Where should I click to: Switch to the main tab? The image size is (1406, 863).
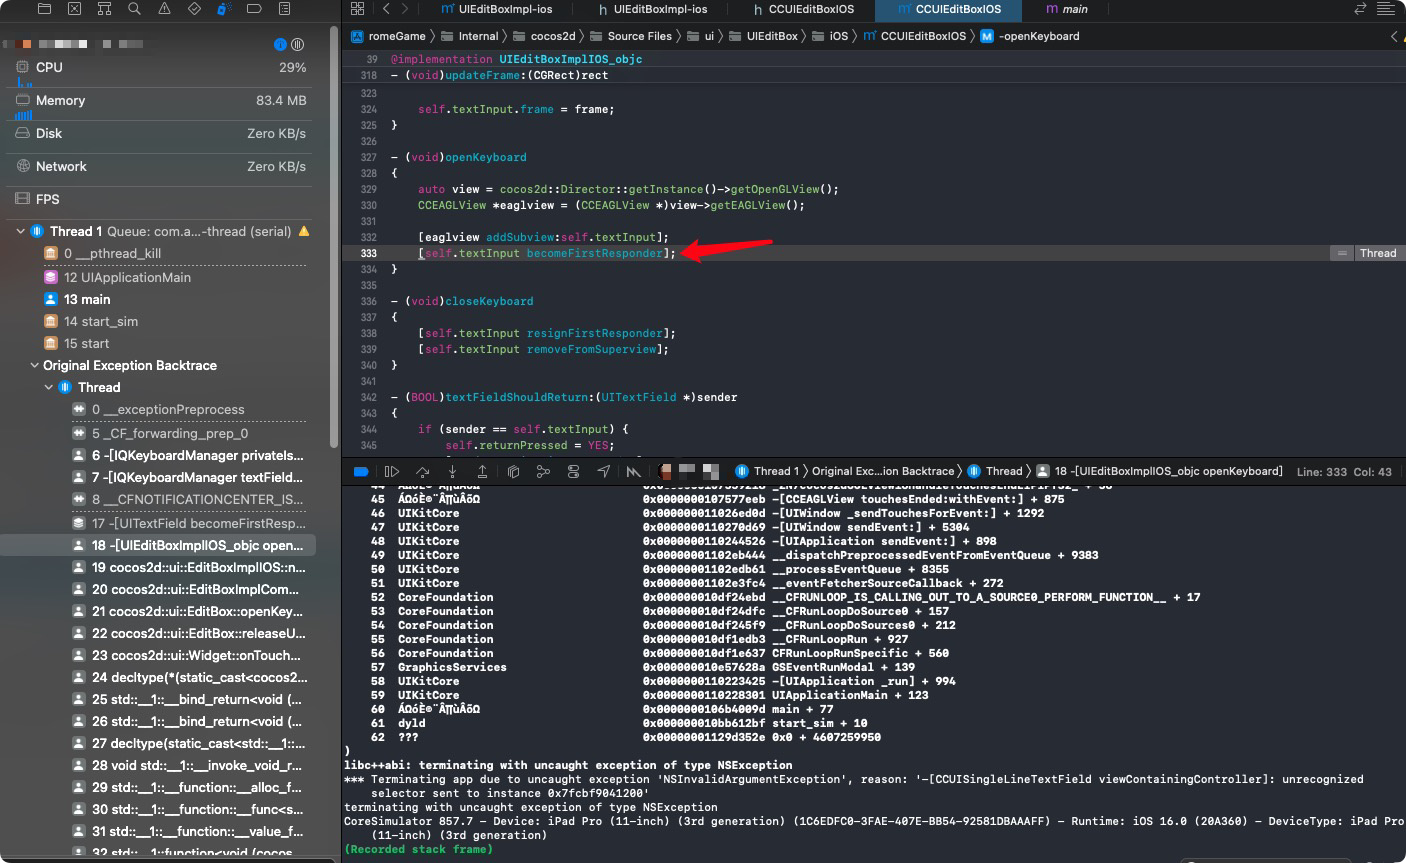click(1066, 9)
